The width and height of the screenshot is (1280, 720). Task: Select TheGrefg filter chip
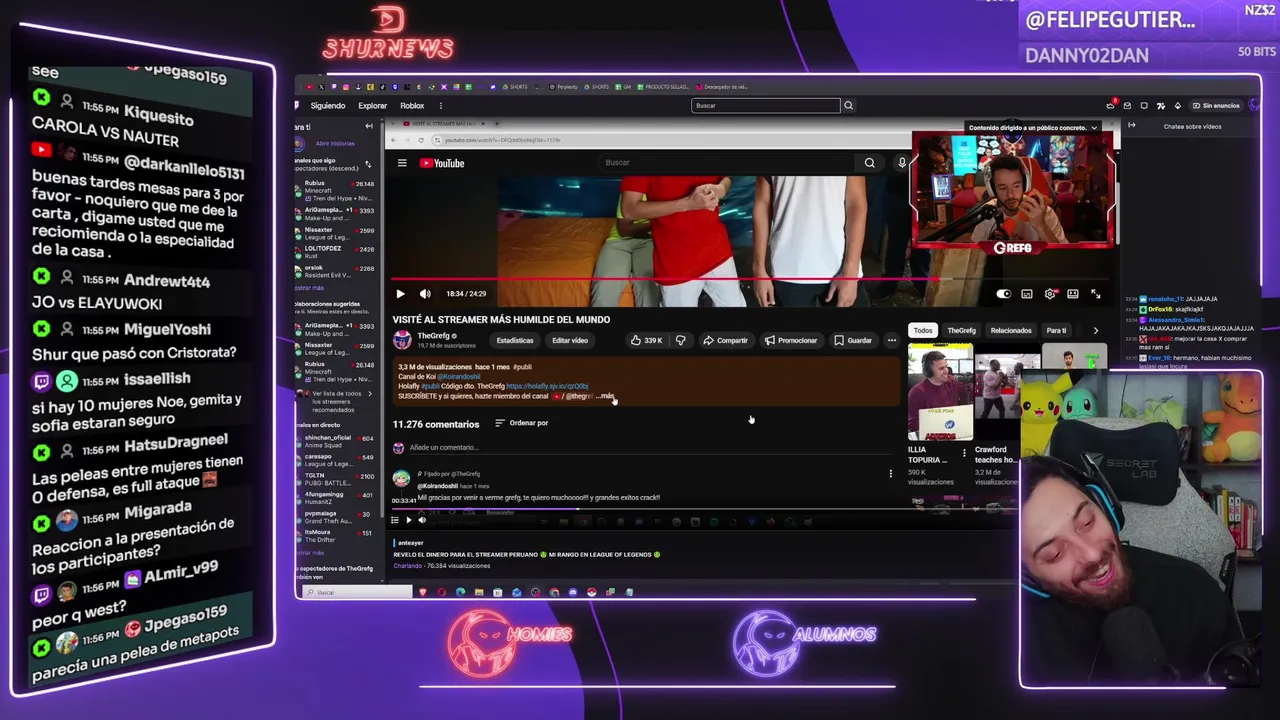961,330
